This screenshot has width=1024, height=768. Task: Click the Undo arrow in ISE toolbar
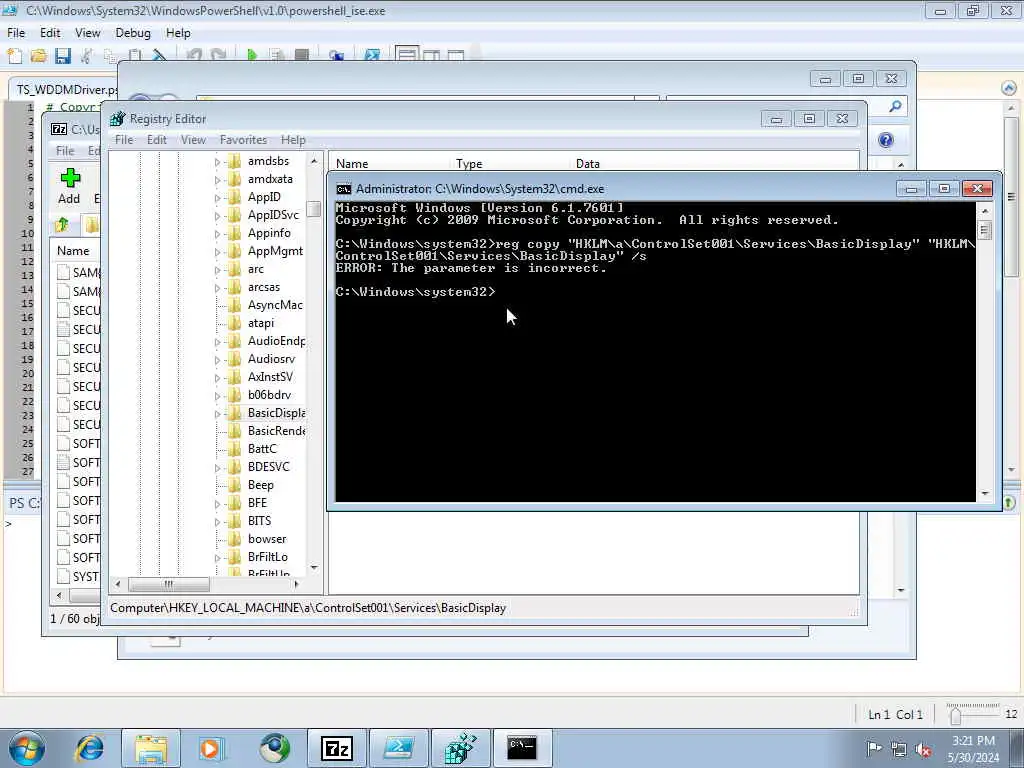194,56
